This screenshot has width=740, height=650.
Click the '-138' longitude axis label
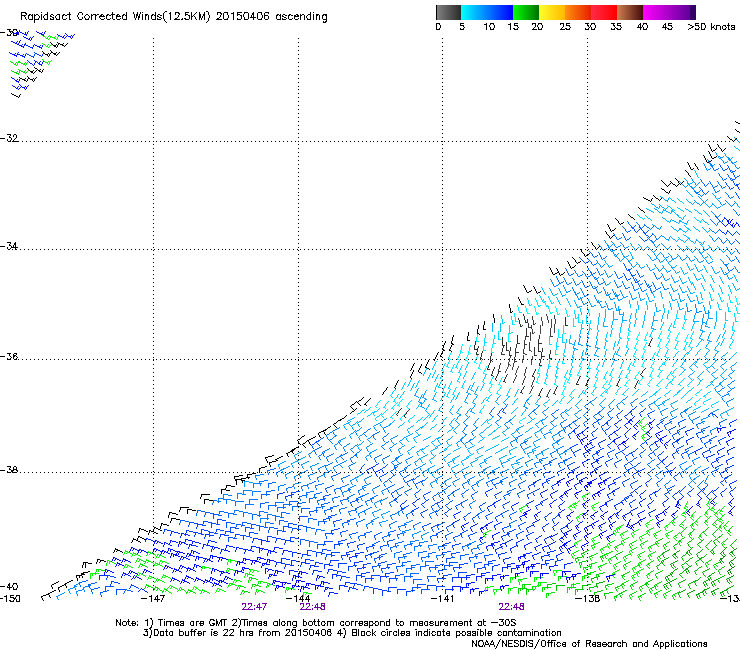pyautogui.click(x=587, y=599)
